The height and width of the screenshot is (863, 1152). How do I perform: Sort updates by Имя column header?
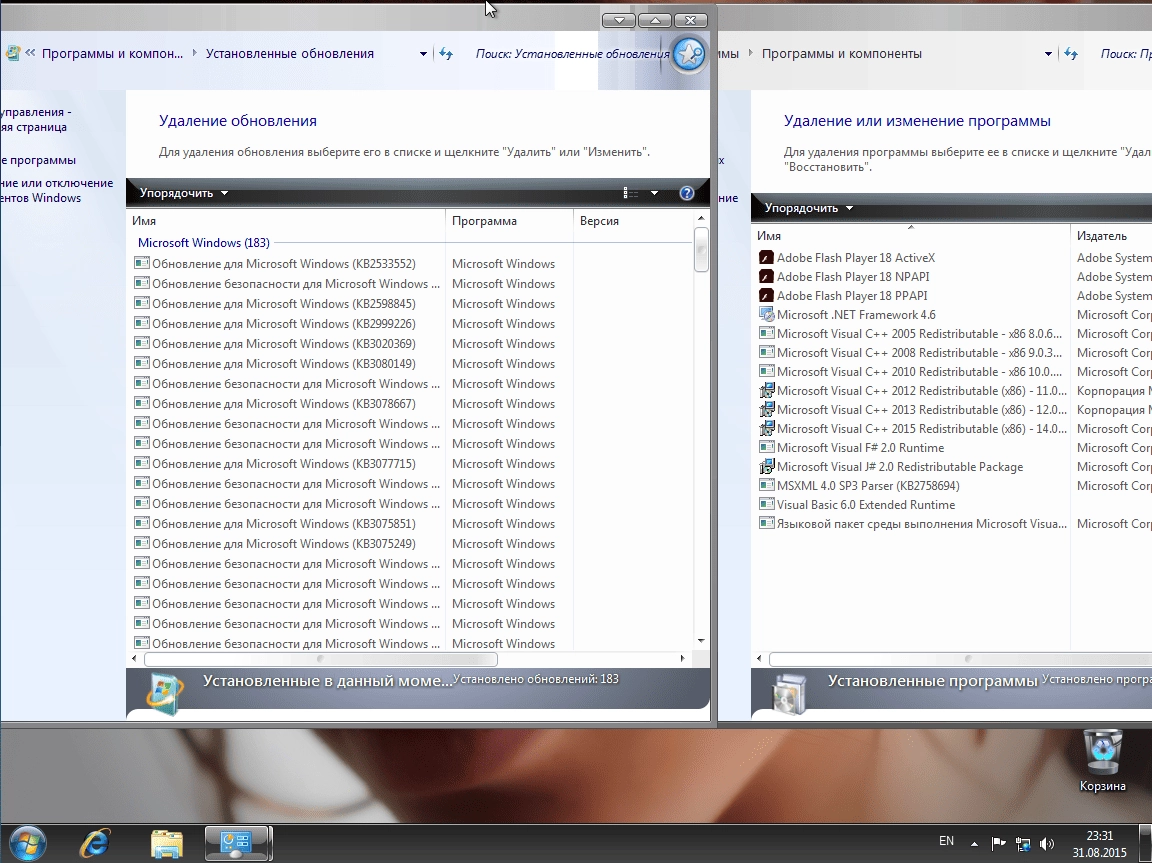click(287, 221)
